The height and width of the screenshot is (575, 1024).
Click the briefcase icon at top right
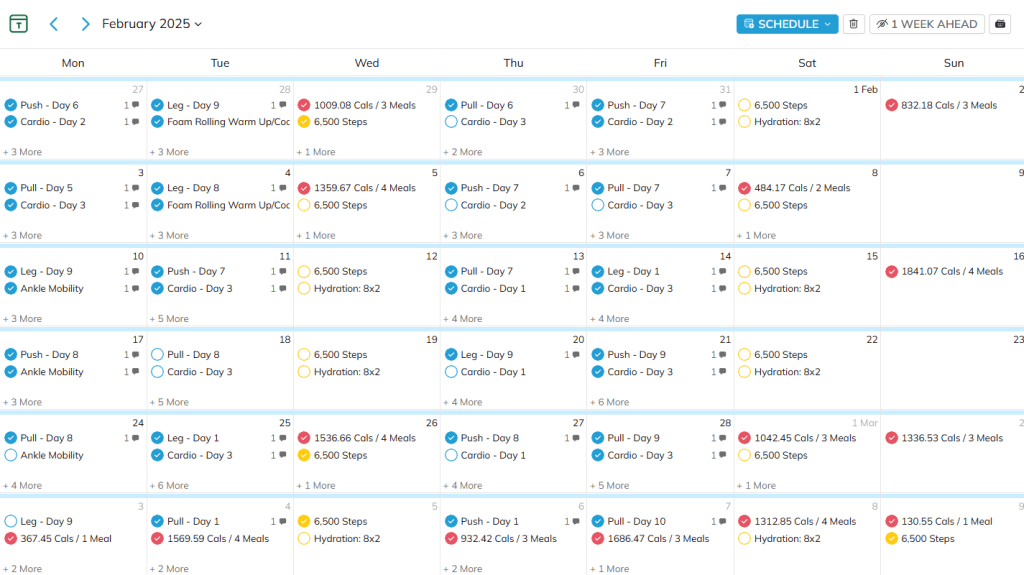[x=1000, y=24]
